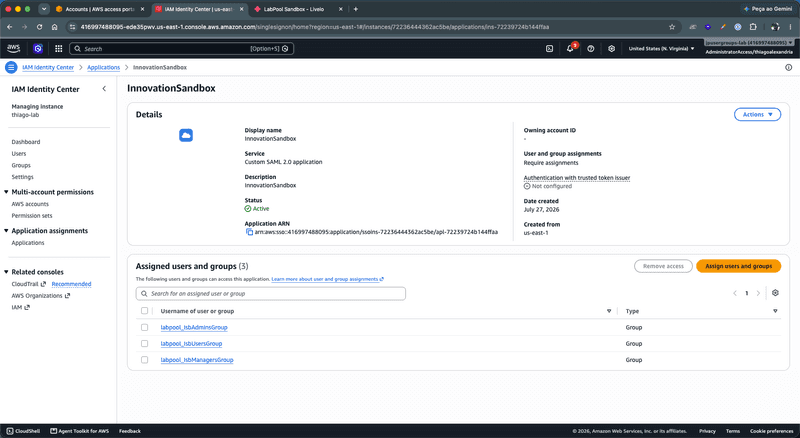This screenshot has width=800, height=438.
Task: Open the Actions dropdown button
Action: point(757,114)
